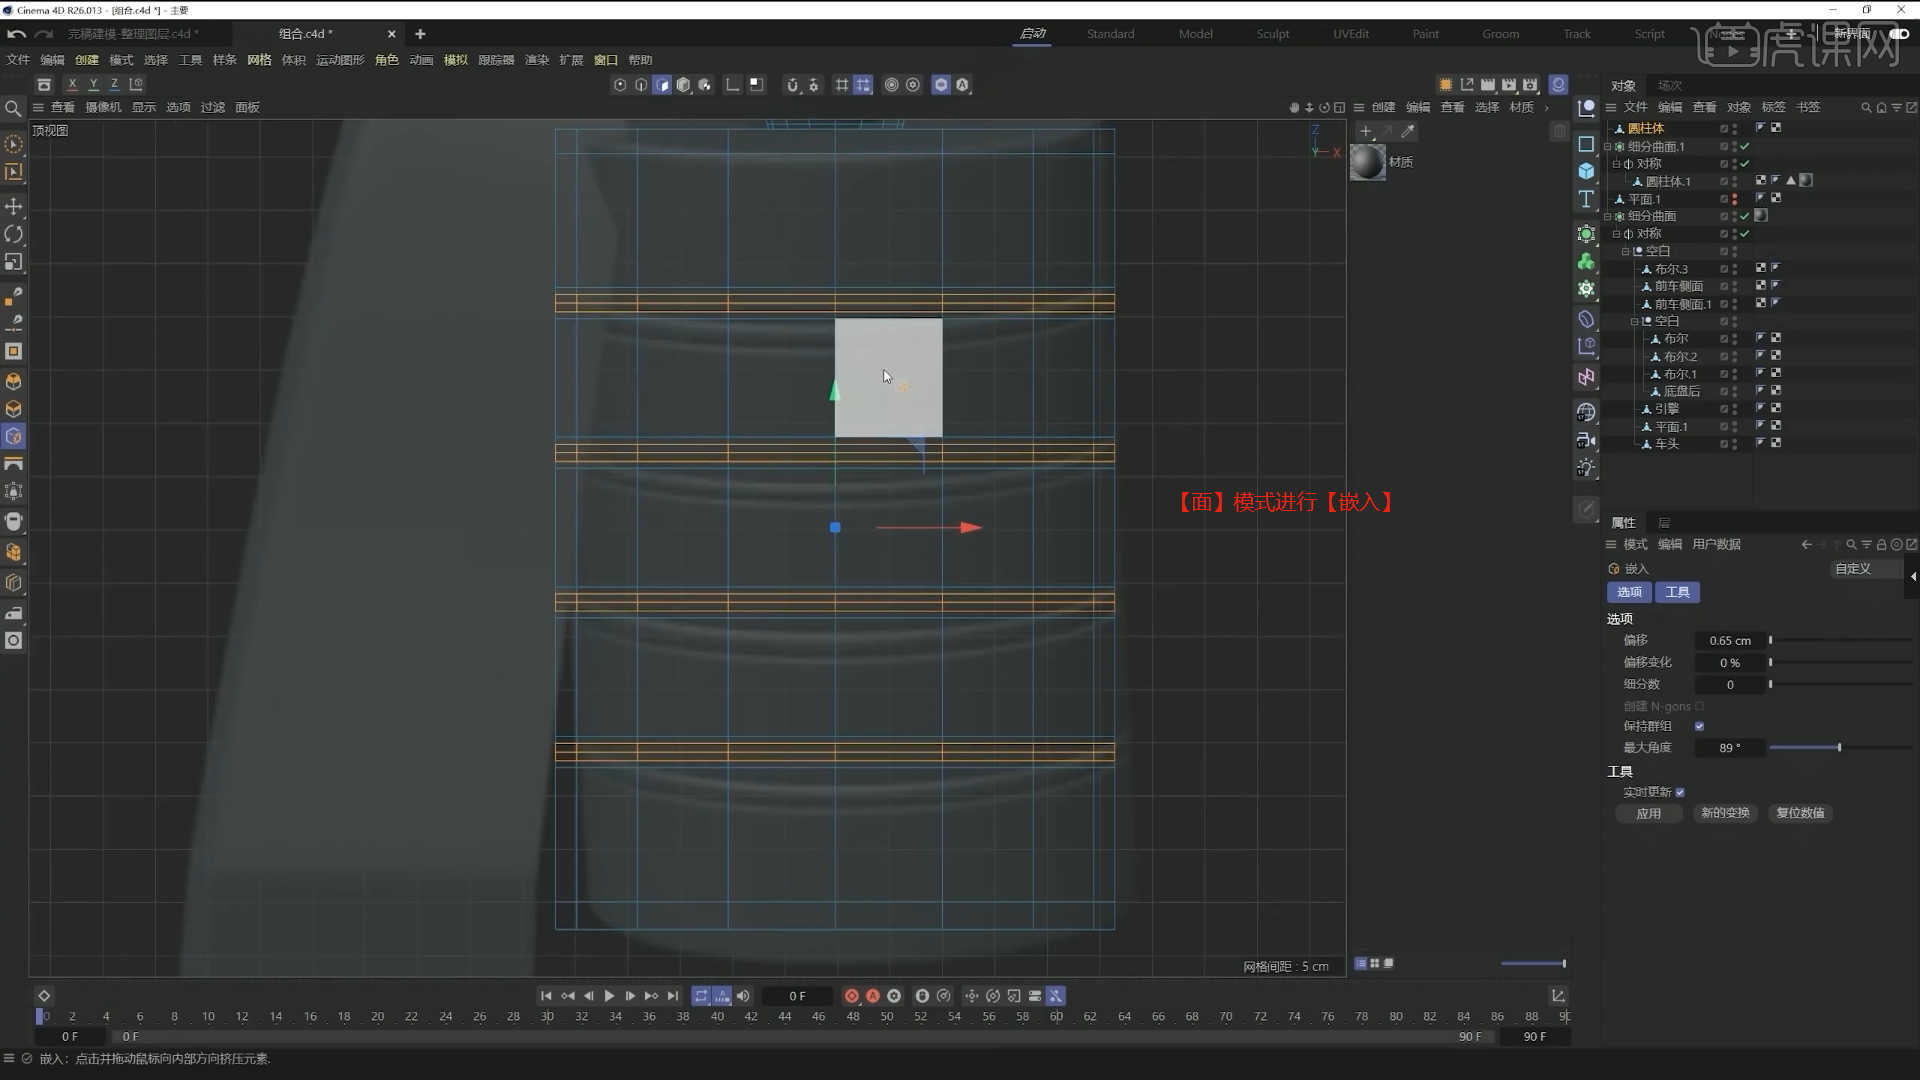Open viewport 摄像机 menu
This screenshot has width=1920, height=1080.
[103, 107]
